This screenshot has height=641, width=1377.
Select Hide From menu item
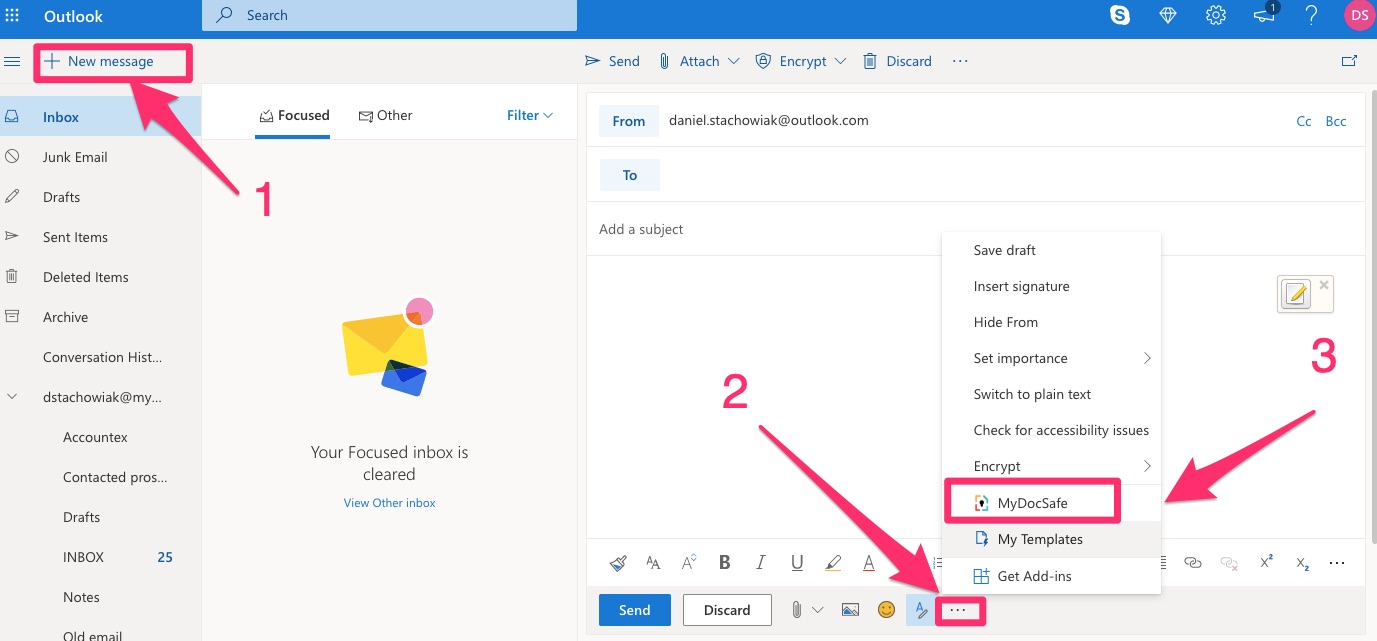point(1051,322)
